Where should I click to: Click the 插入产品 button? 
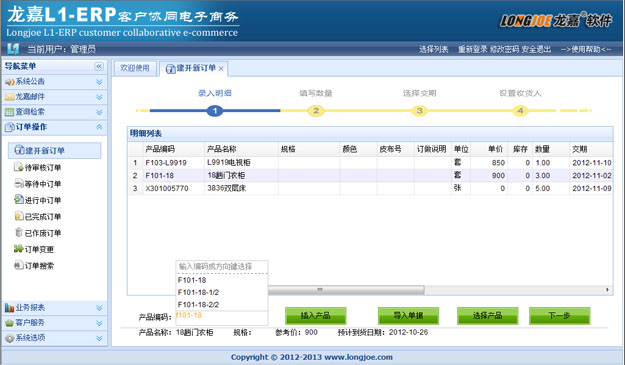click(x=315, y=316)
